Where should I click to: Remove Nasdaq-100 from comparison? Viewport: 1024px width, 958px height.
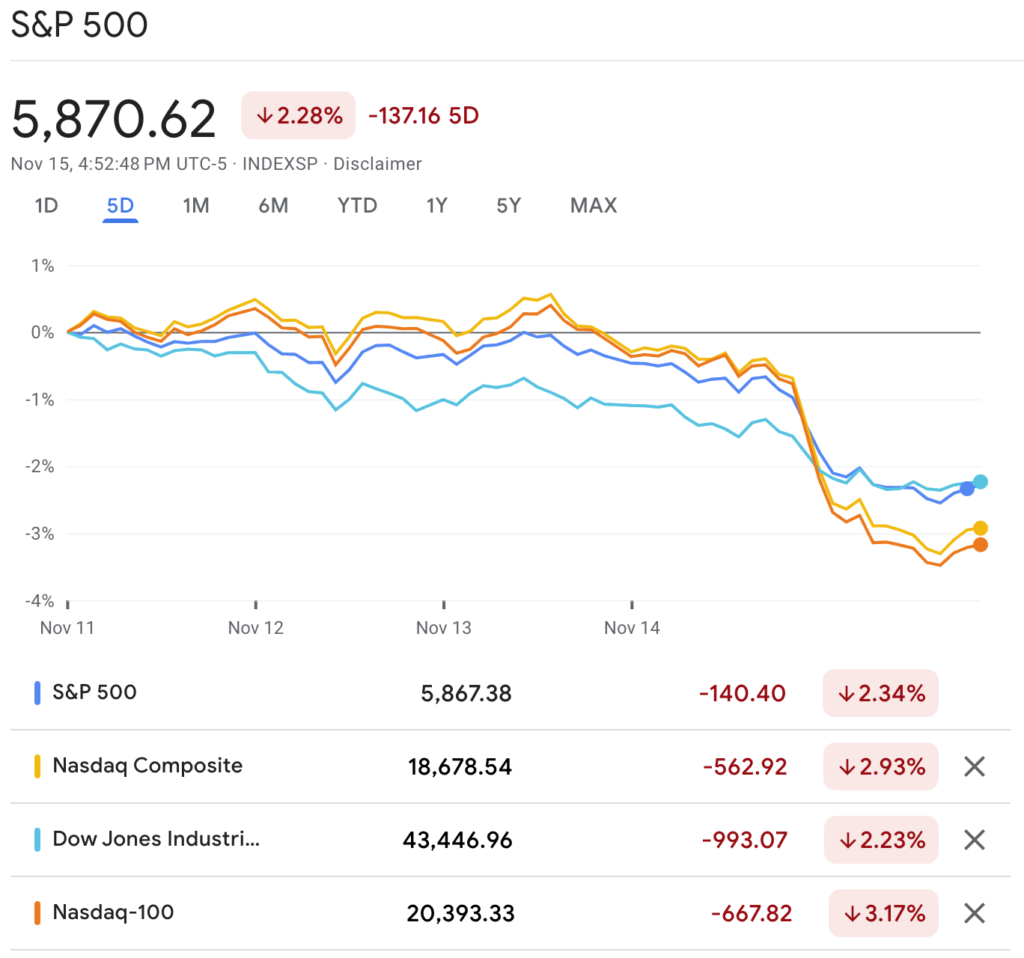click(x=974, y=913)
